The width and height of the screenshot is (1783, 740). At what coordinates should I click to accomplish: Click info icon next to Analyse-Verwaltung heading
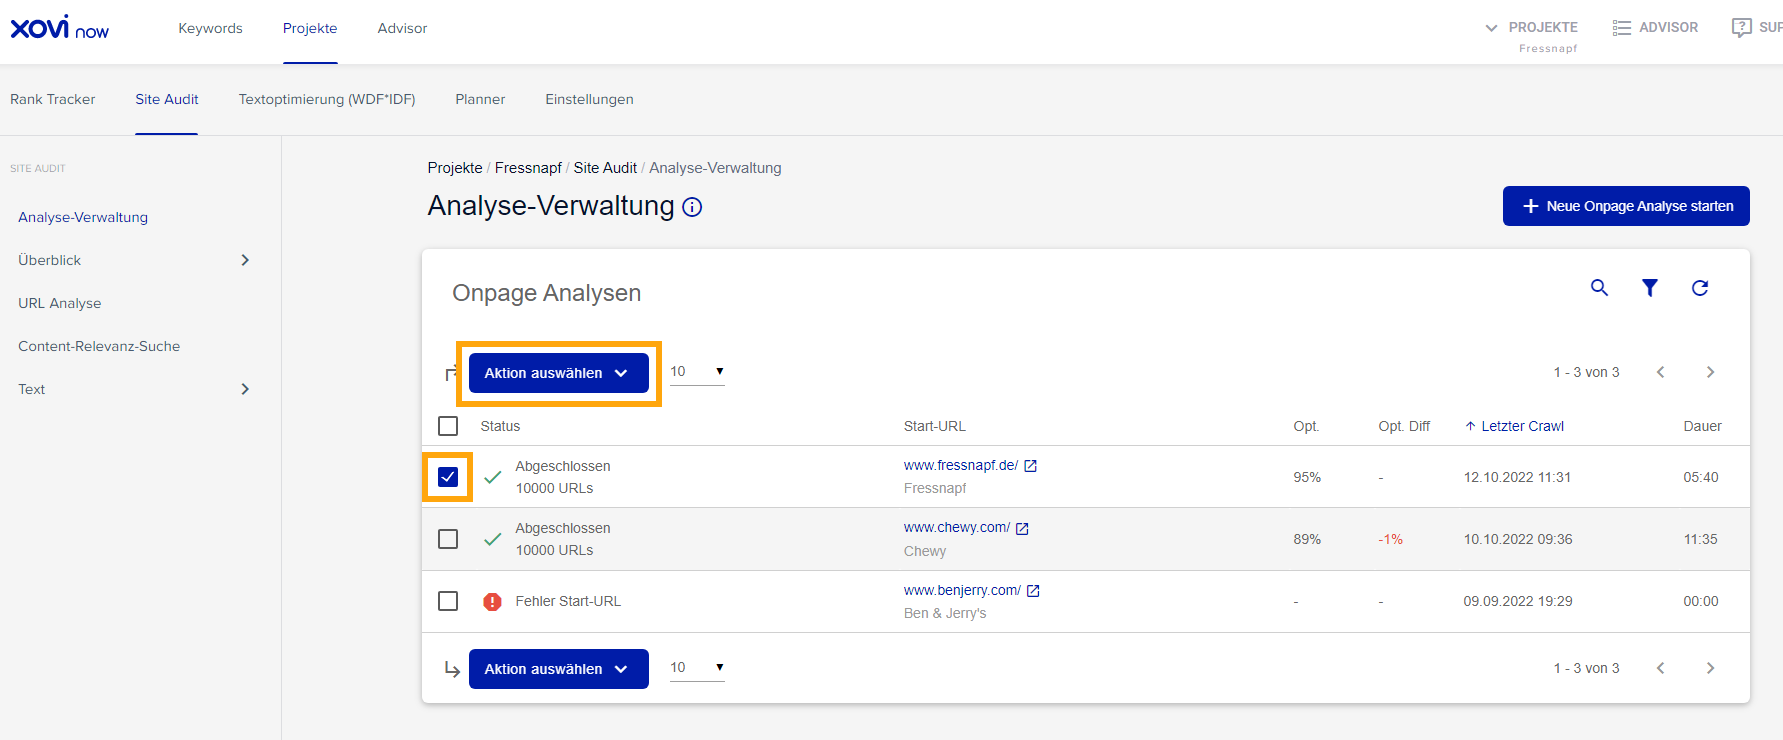(692, 207)
